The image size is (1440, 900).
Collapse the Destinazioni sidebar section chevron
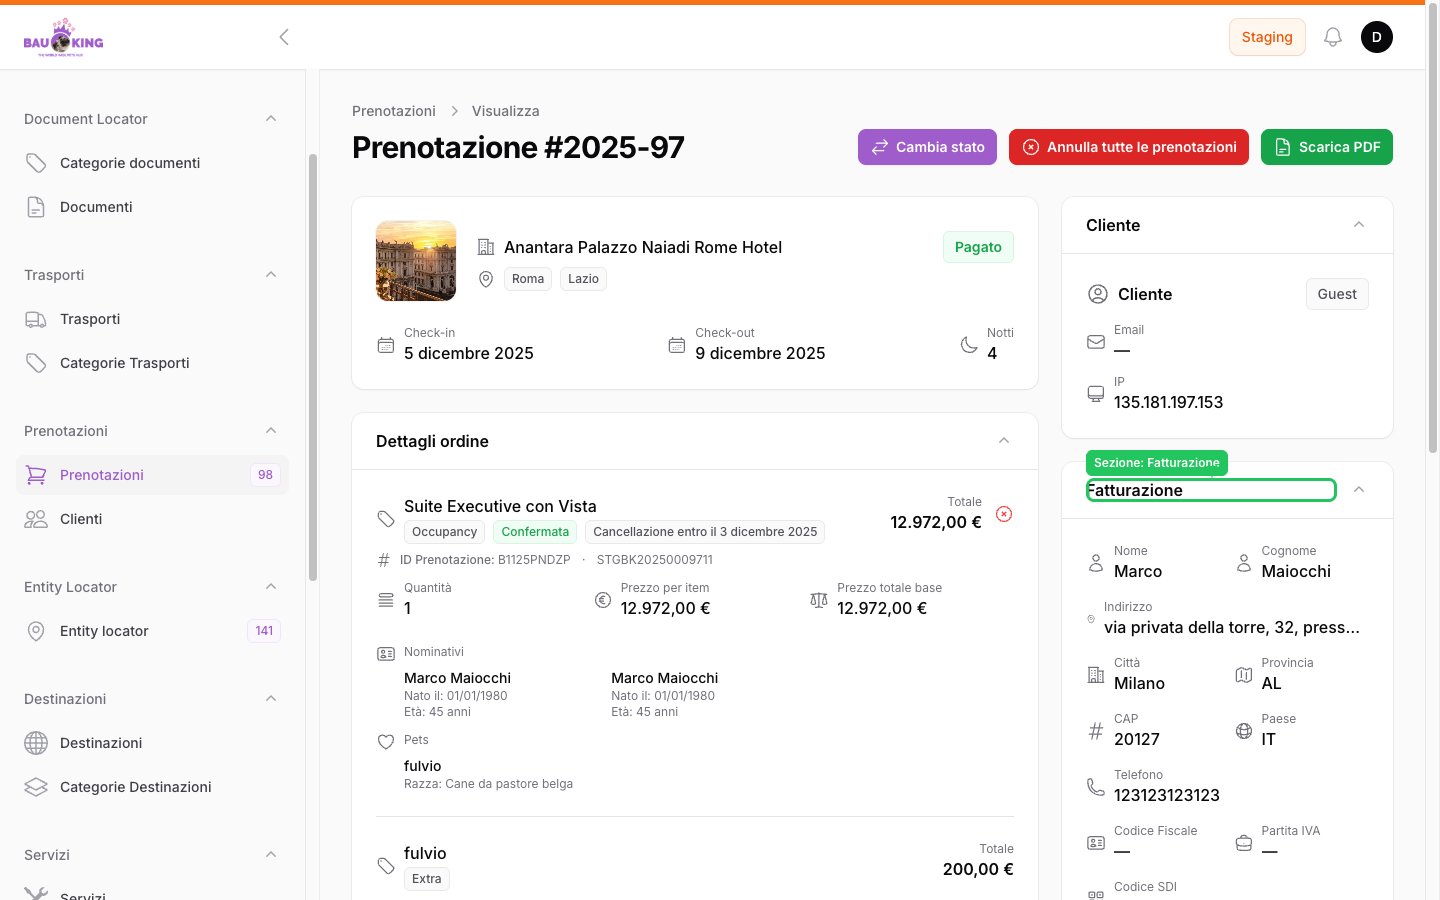click(x=271, y=699)
